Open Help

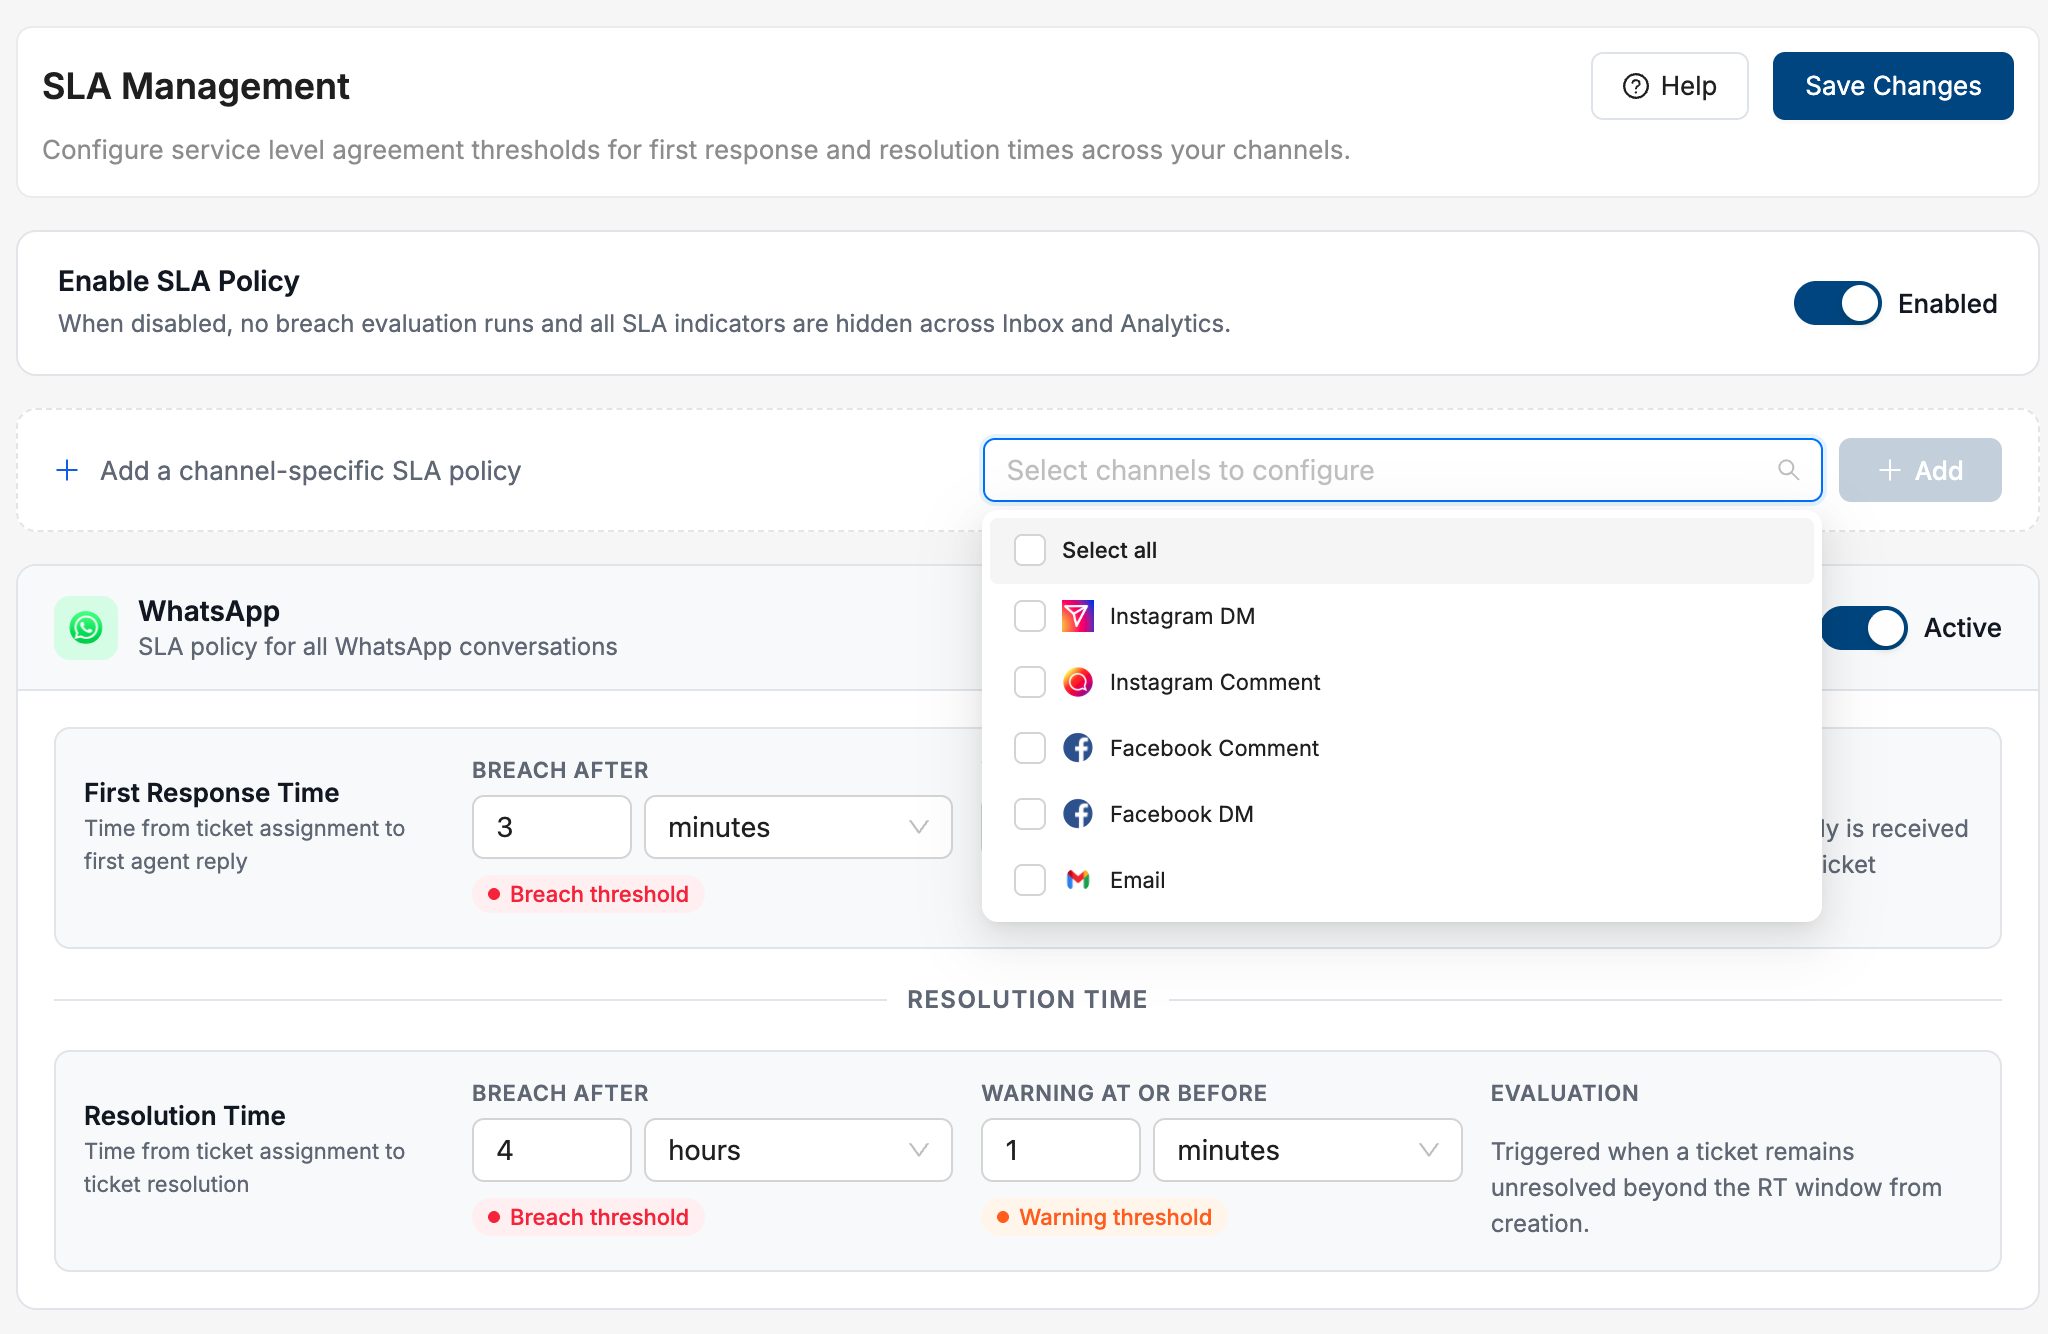[1669, 86]
